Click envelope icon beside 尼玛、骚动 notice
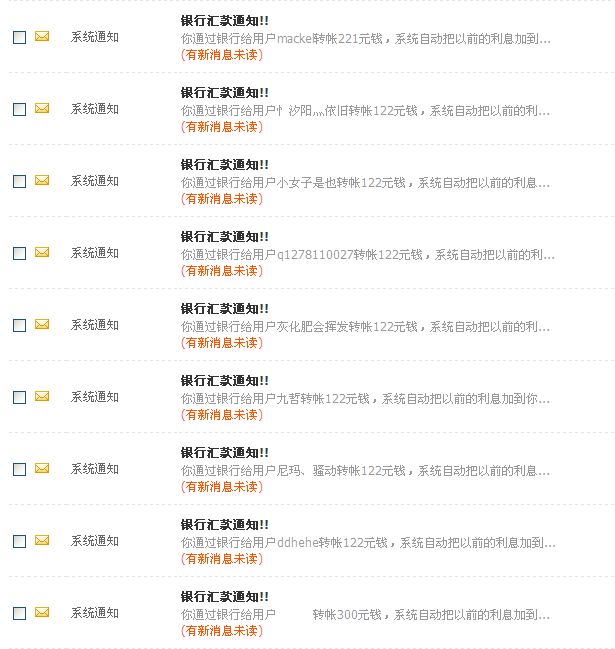Image resolution: width=615 pixels, height=649 pixels. [x=42, y=468]
